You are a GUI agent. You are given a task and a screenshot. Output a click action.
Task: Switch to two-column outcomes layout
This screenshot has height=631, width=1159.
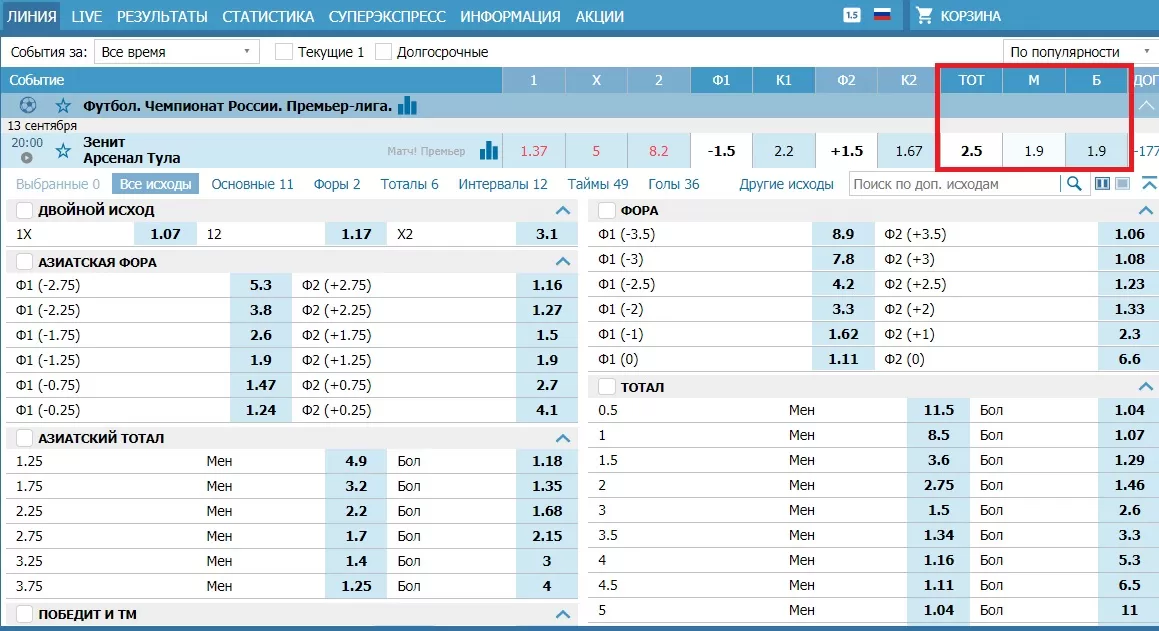pyautogui.click(x=1103, y=184)
